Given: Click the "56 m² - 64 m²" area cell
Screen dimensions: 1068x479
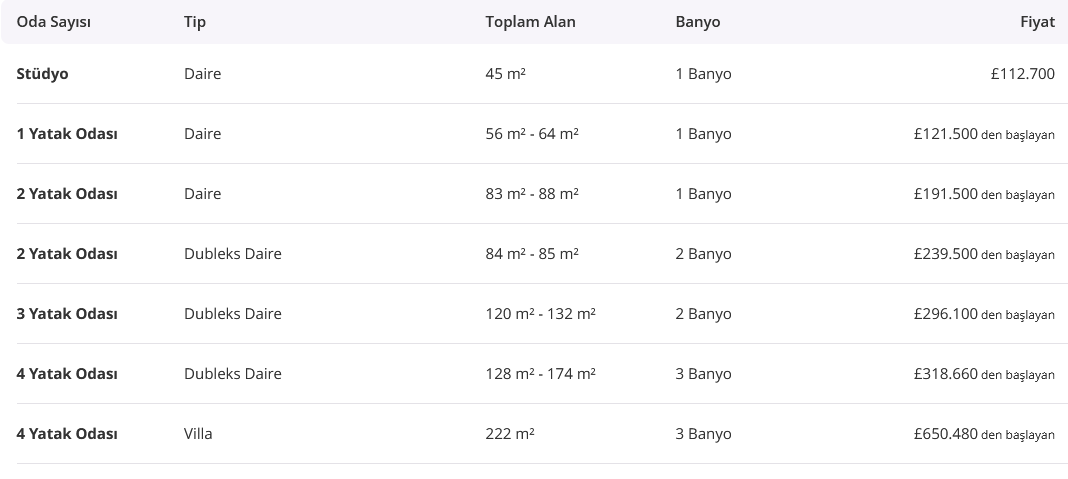Looking at the screenshot, I should tap(532, 134).
